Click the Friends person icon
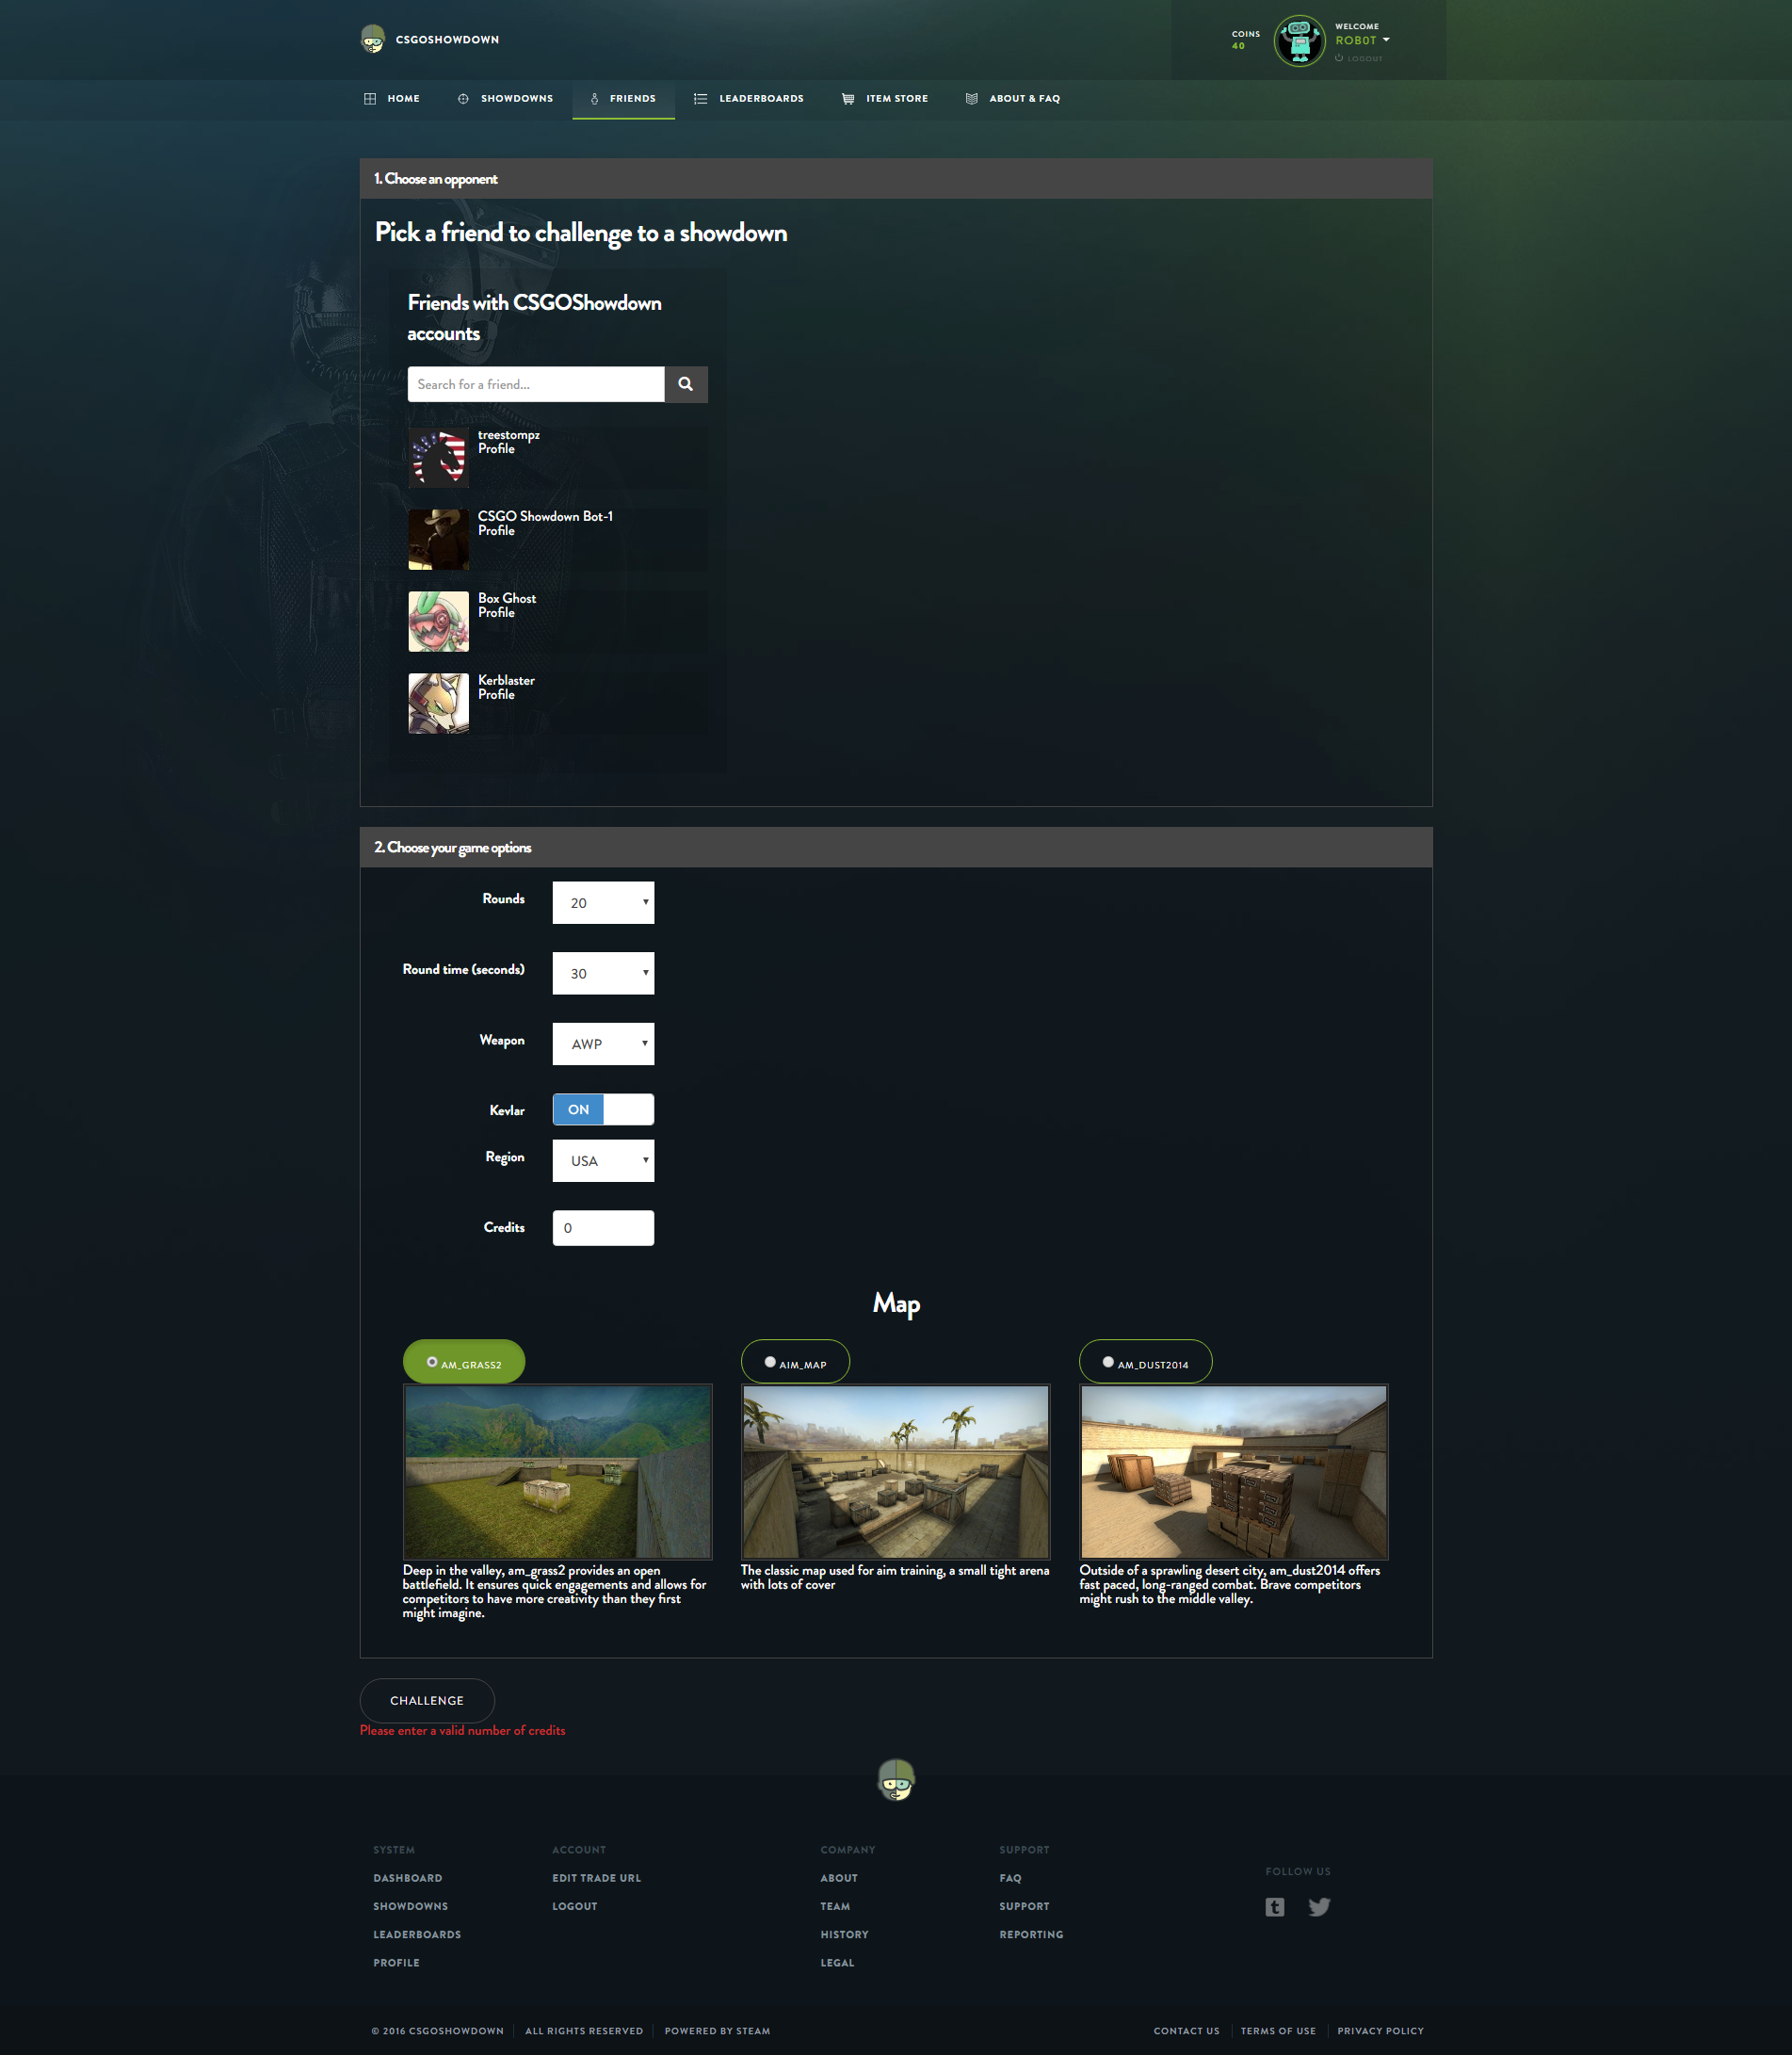 point(595,99)
